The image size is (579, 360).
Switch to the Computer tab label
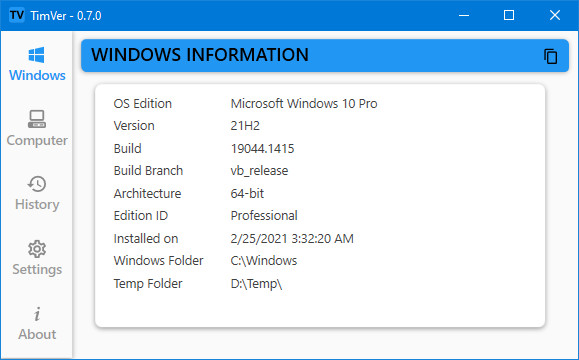[37, 140]
